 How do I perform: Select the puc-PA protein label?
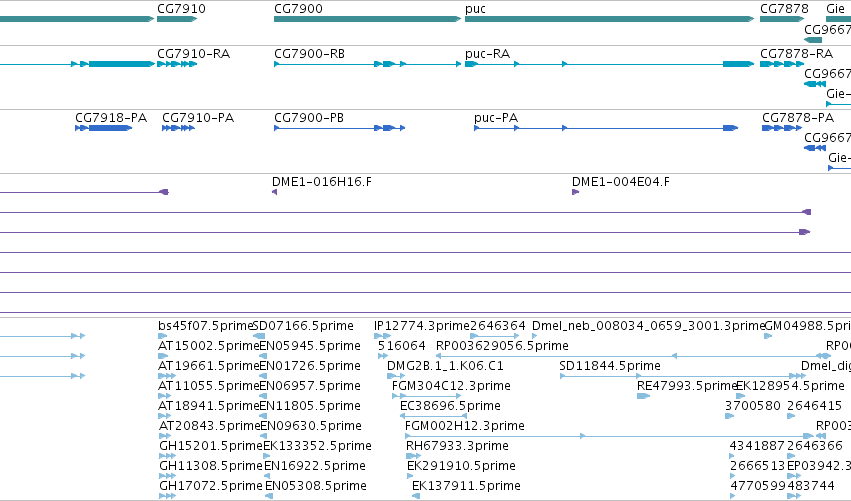tap(496, 118)
